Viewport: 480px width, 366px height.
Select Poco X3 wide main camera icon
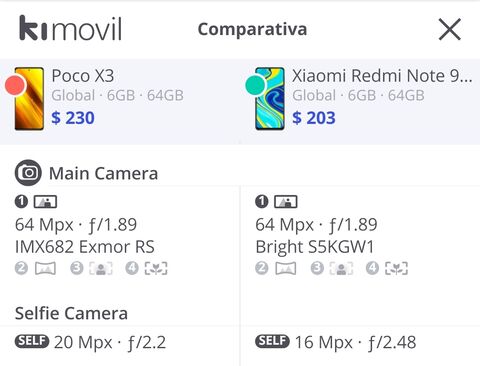point(36,202)
